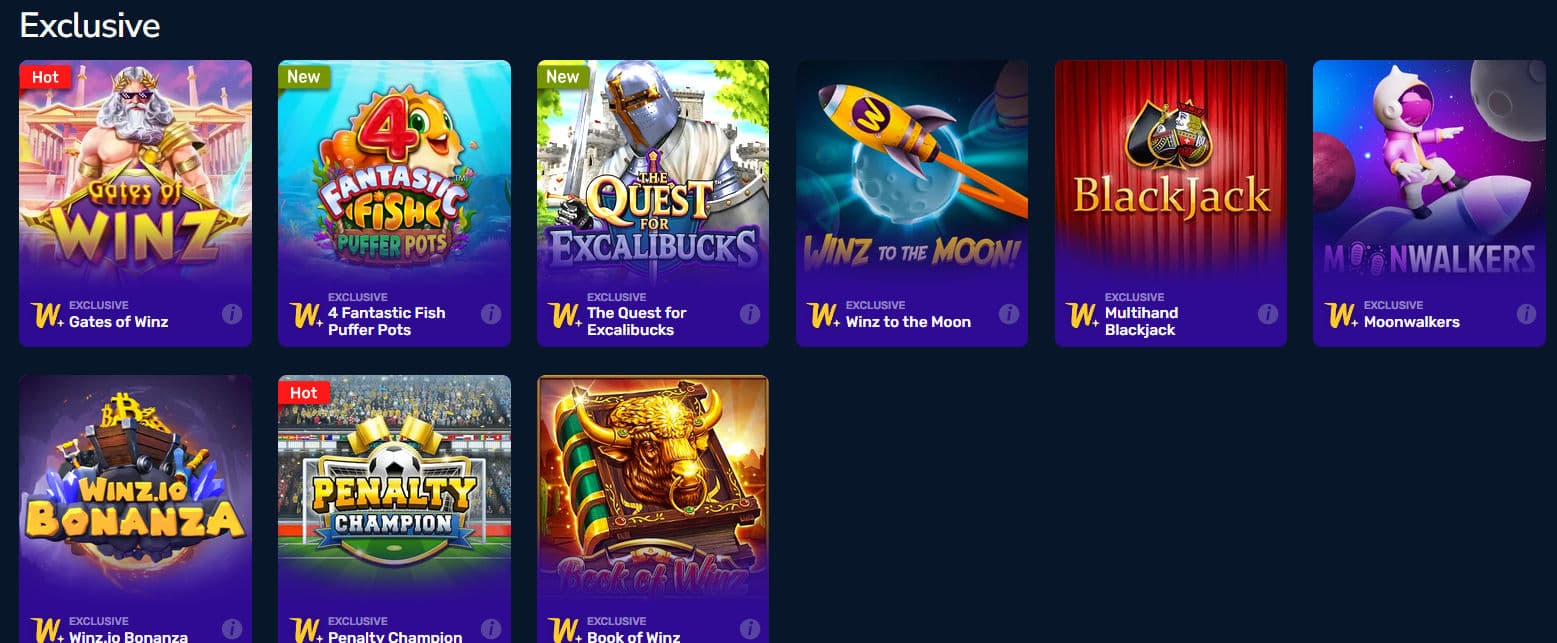The width and height of the screenshot is (1557, 643).
Task: Click The Quest for Excalibucks title text
Action: click(x=637, y=321)
